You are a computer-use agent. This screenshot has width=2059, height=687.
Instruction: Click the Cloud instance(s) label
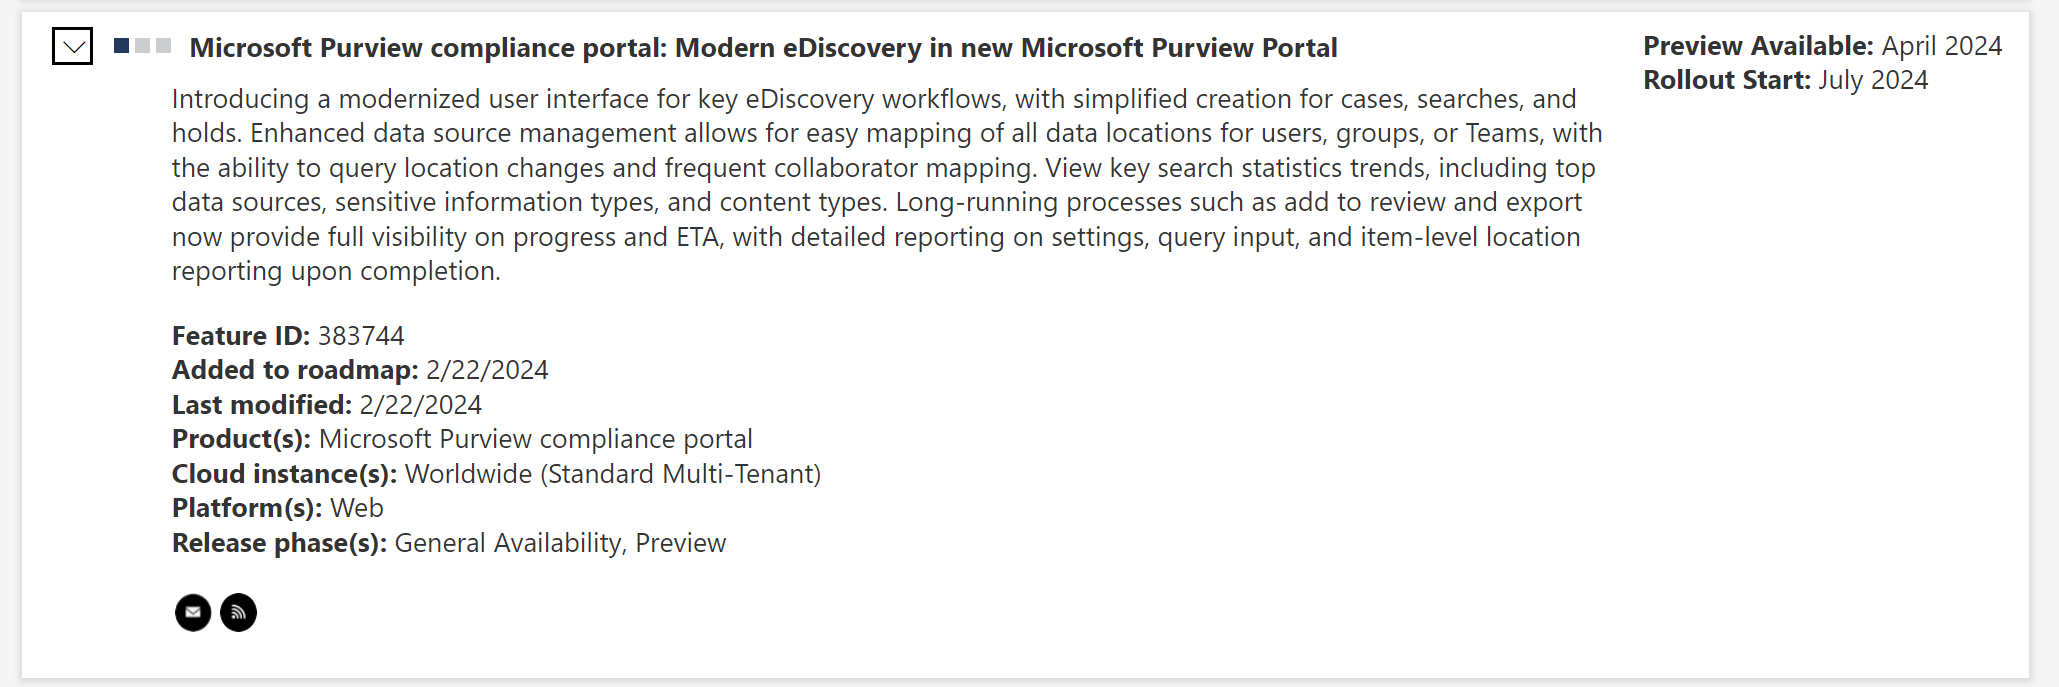click(x=284, y=474)
